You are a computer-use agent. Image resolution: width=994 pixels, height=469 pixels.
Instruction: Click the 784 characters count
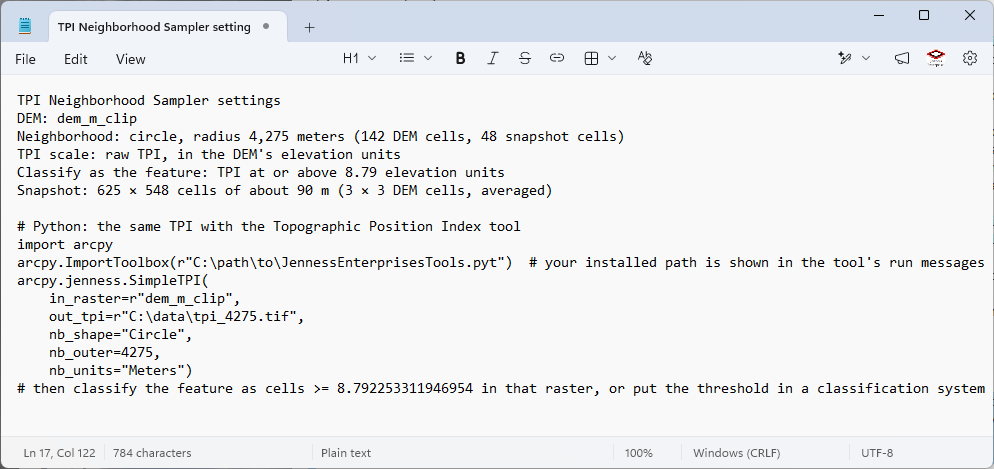tap(152, 453)
